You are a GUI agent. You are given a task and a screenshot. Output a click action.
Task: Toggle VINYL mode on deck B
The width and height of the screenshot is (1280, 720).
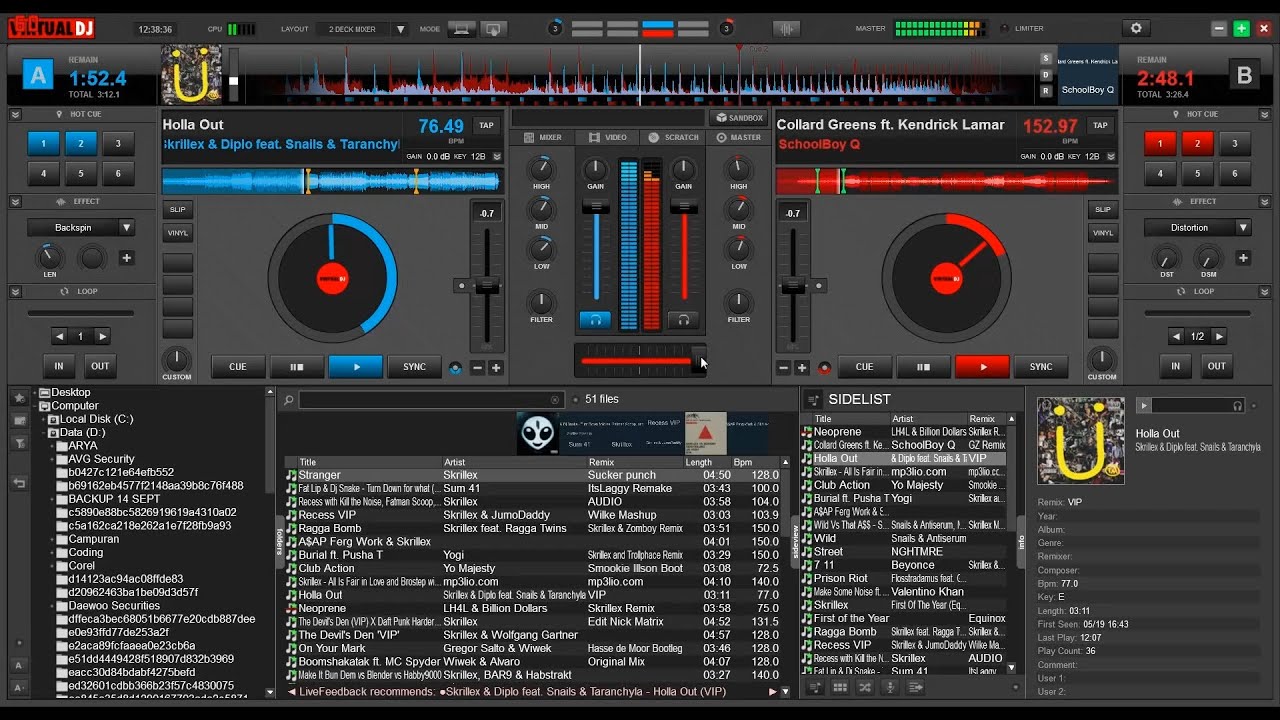coord(1103,233)
